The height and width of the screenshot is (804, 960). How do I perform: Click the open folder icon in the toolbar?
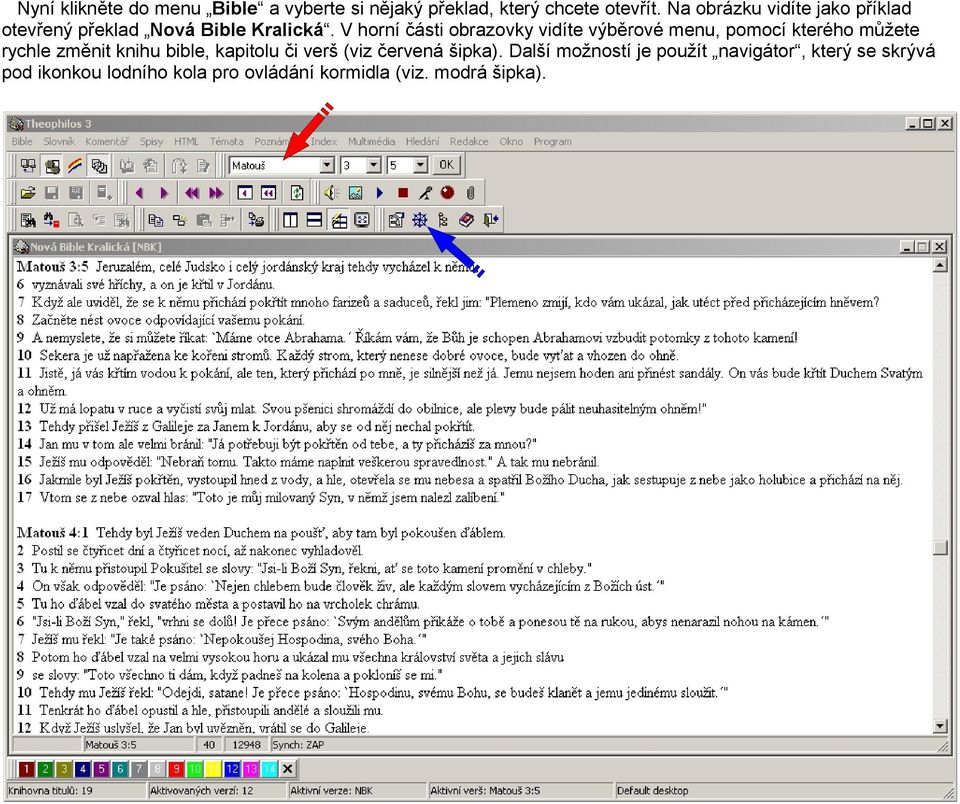pyautogui.click(x=28, y=193)
